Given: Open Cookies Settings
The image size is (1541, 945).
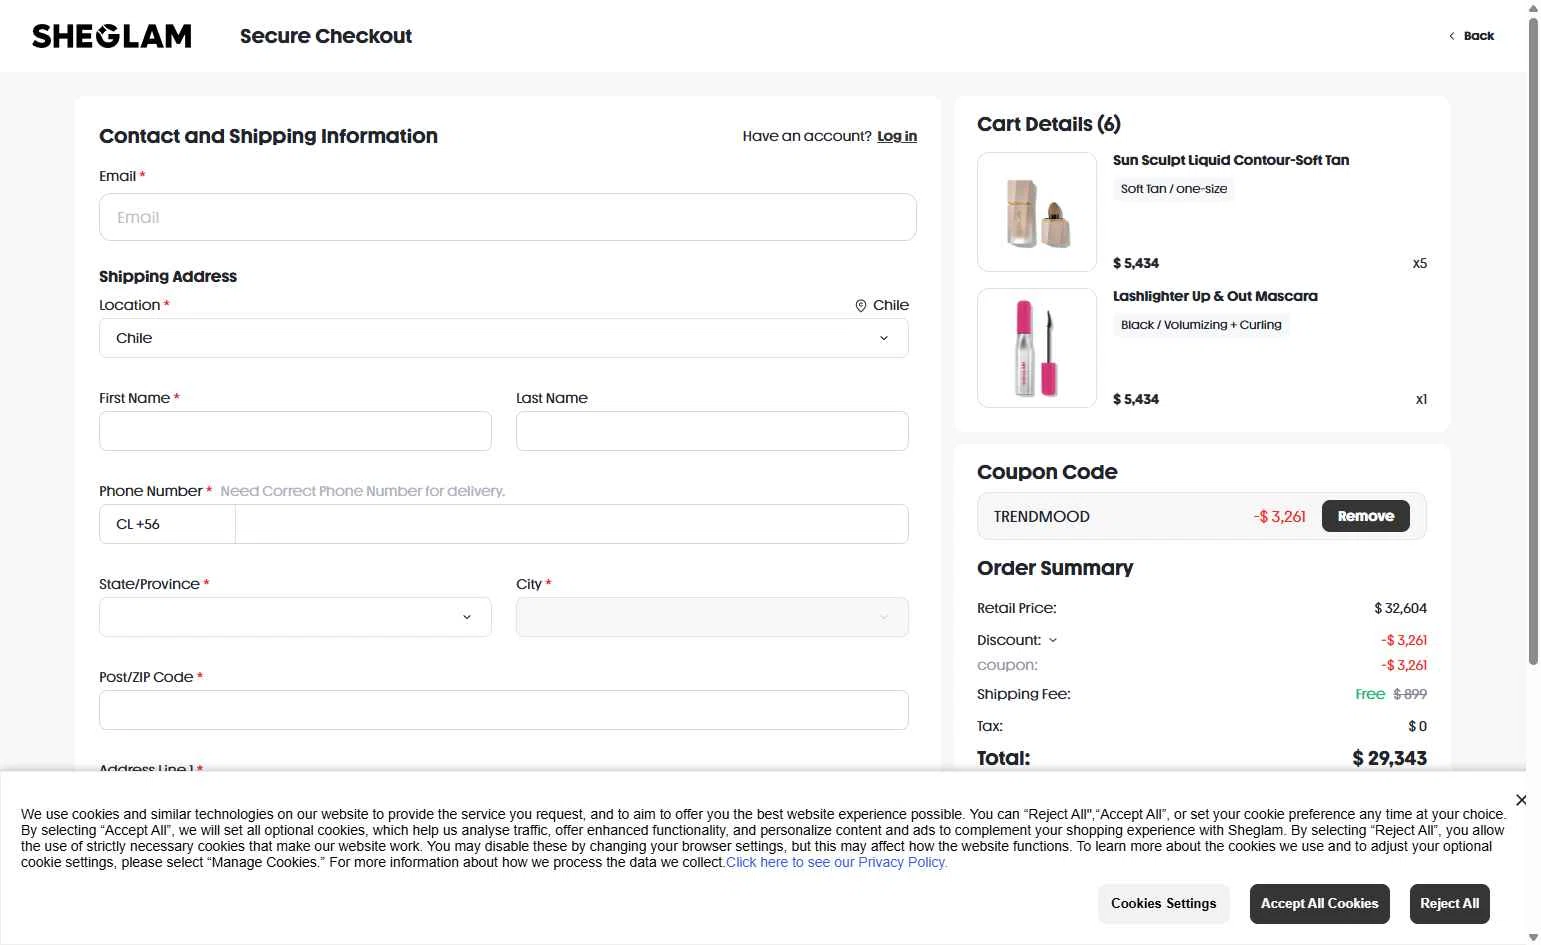Looking at the screenshot, I should pos(1164,904).
